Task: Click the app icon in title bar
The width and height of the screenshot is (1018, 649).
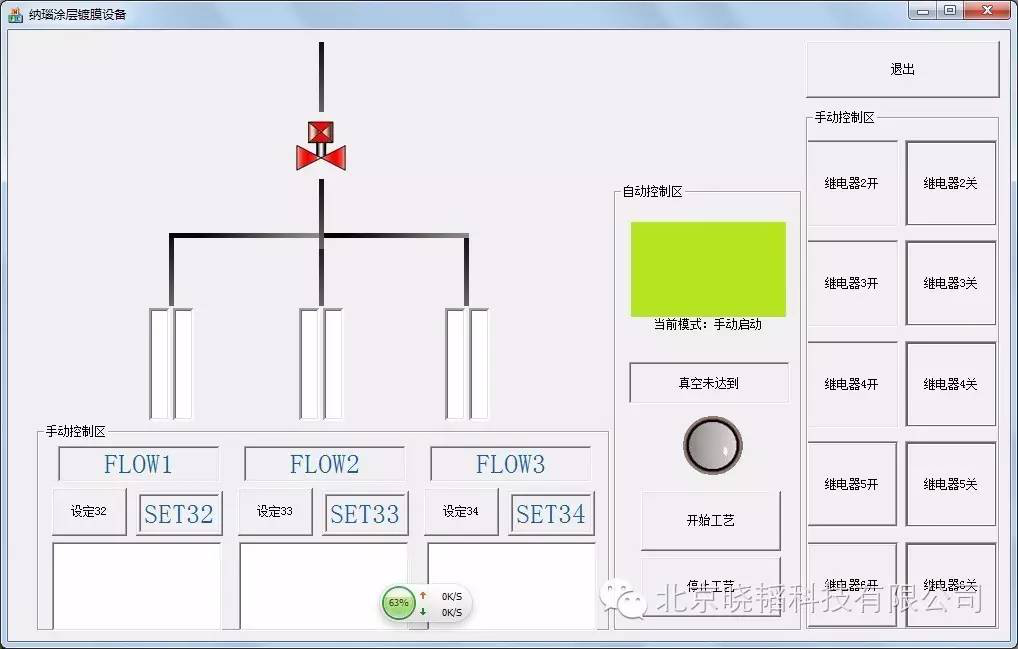Action: coord(15,14)
